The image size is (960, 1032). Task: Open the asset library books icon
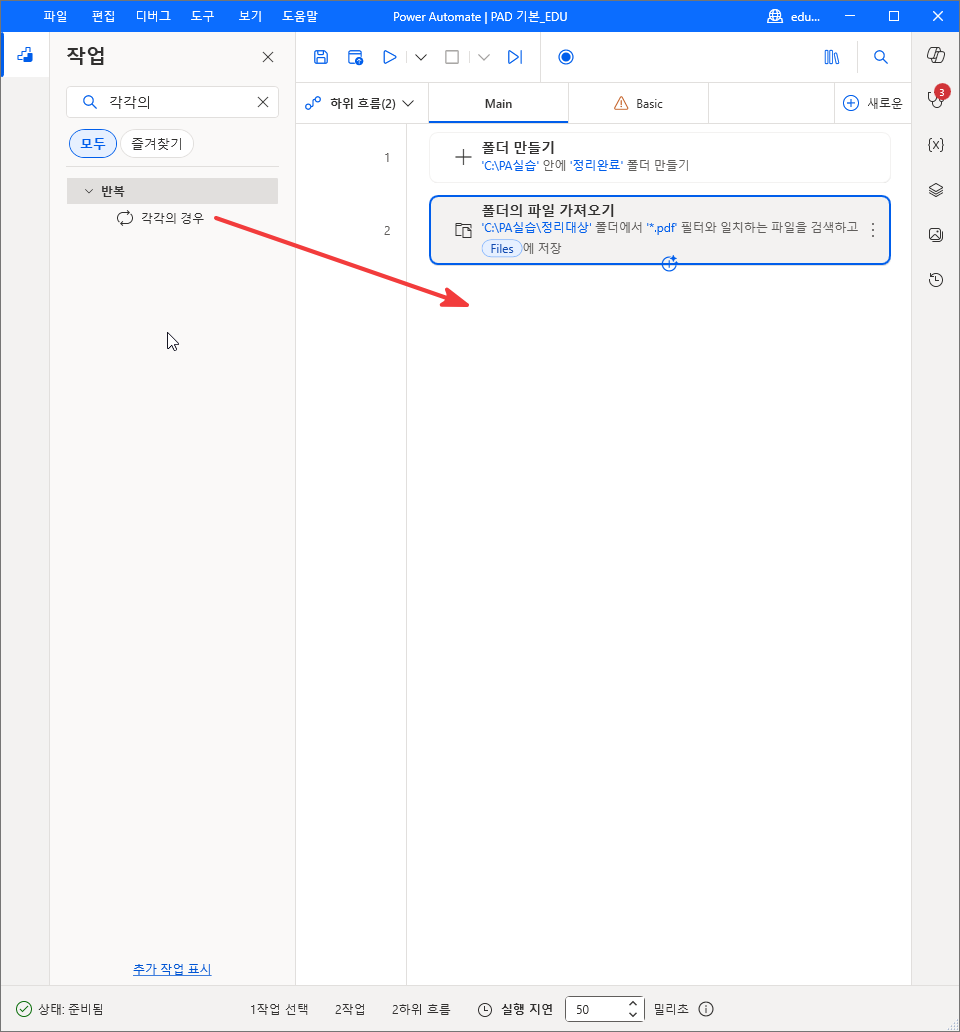[x=832, y=57]
